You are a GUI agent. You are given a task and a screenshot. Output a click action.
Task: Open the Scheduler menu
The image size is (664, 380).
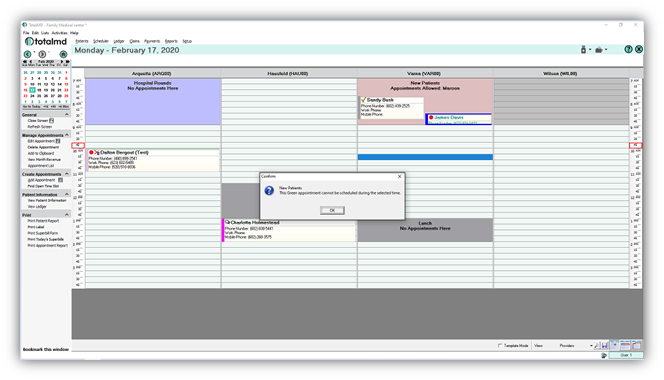[x=101, y=41]
